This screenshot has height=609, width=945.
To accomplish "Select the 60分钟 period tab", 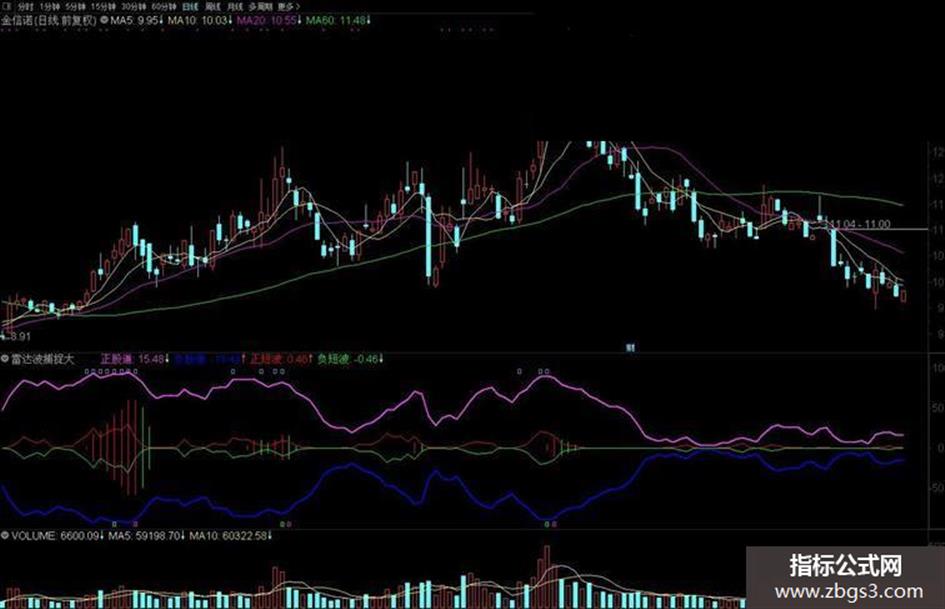I will click(x=163, y=7).
